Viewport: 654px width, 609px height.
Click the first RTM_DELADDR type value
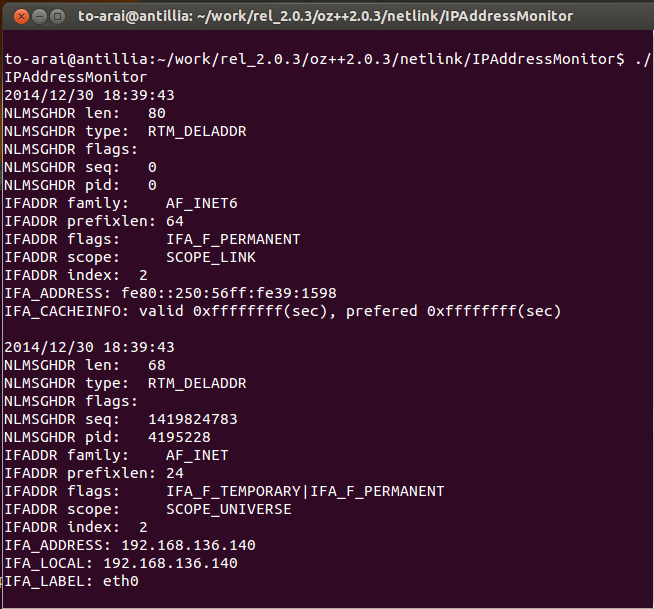(x=197, y=131)
